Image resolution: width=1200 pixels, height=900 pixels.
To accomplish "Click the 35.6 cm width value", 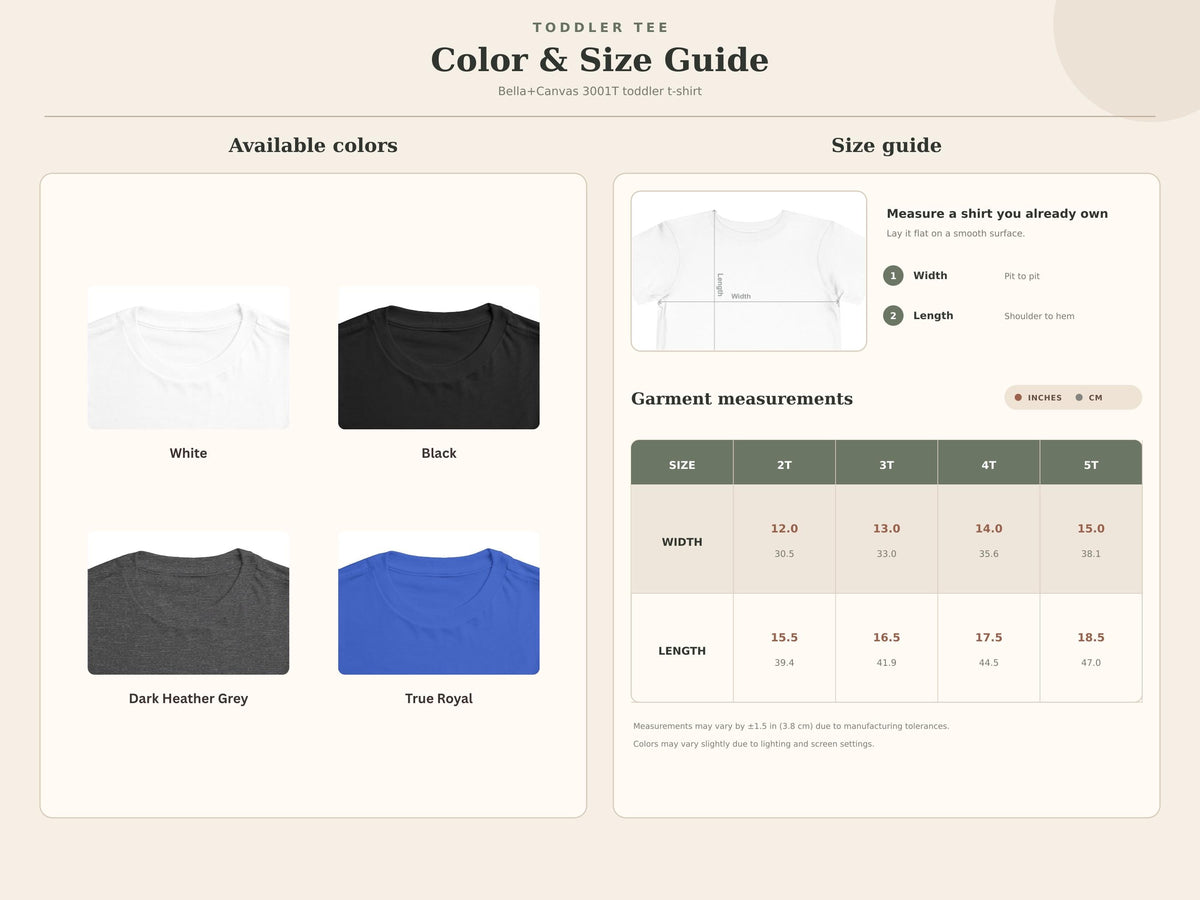I will 989,554.
